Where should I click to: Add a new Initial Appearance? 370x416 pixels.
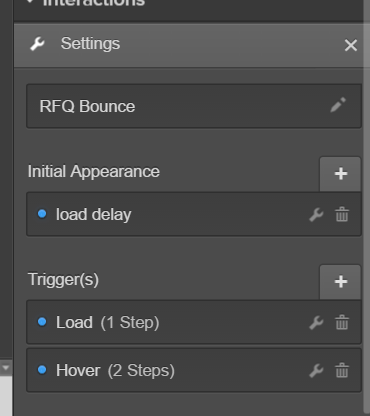pyautogui.click(x=340, y=174)
